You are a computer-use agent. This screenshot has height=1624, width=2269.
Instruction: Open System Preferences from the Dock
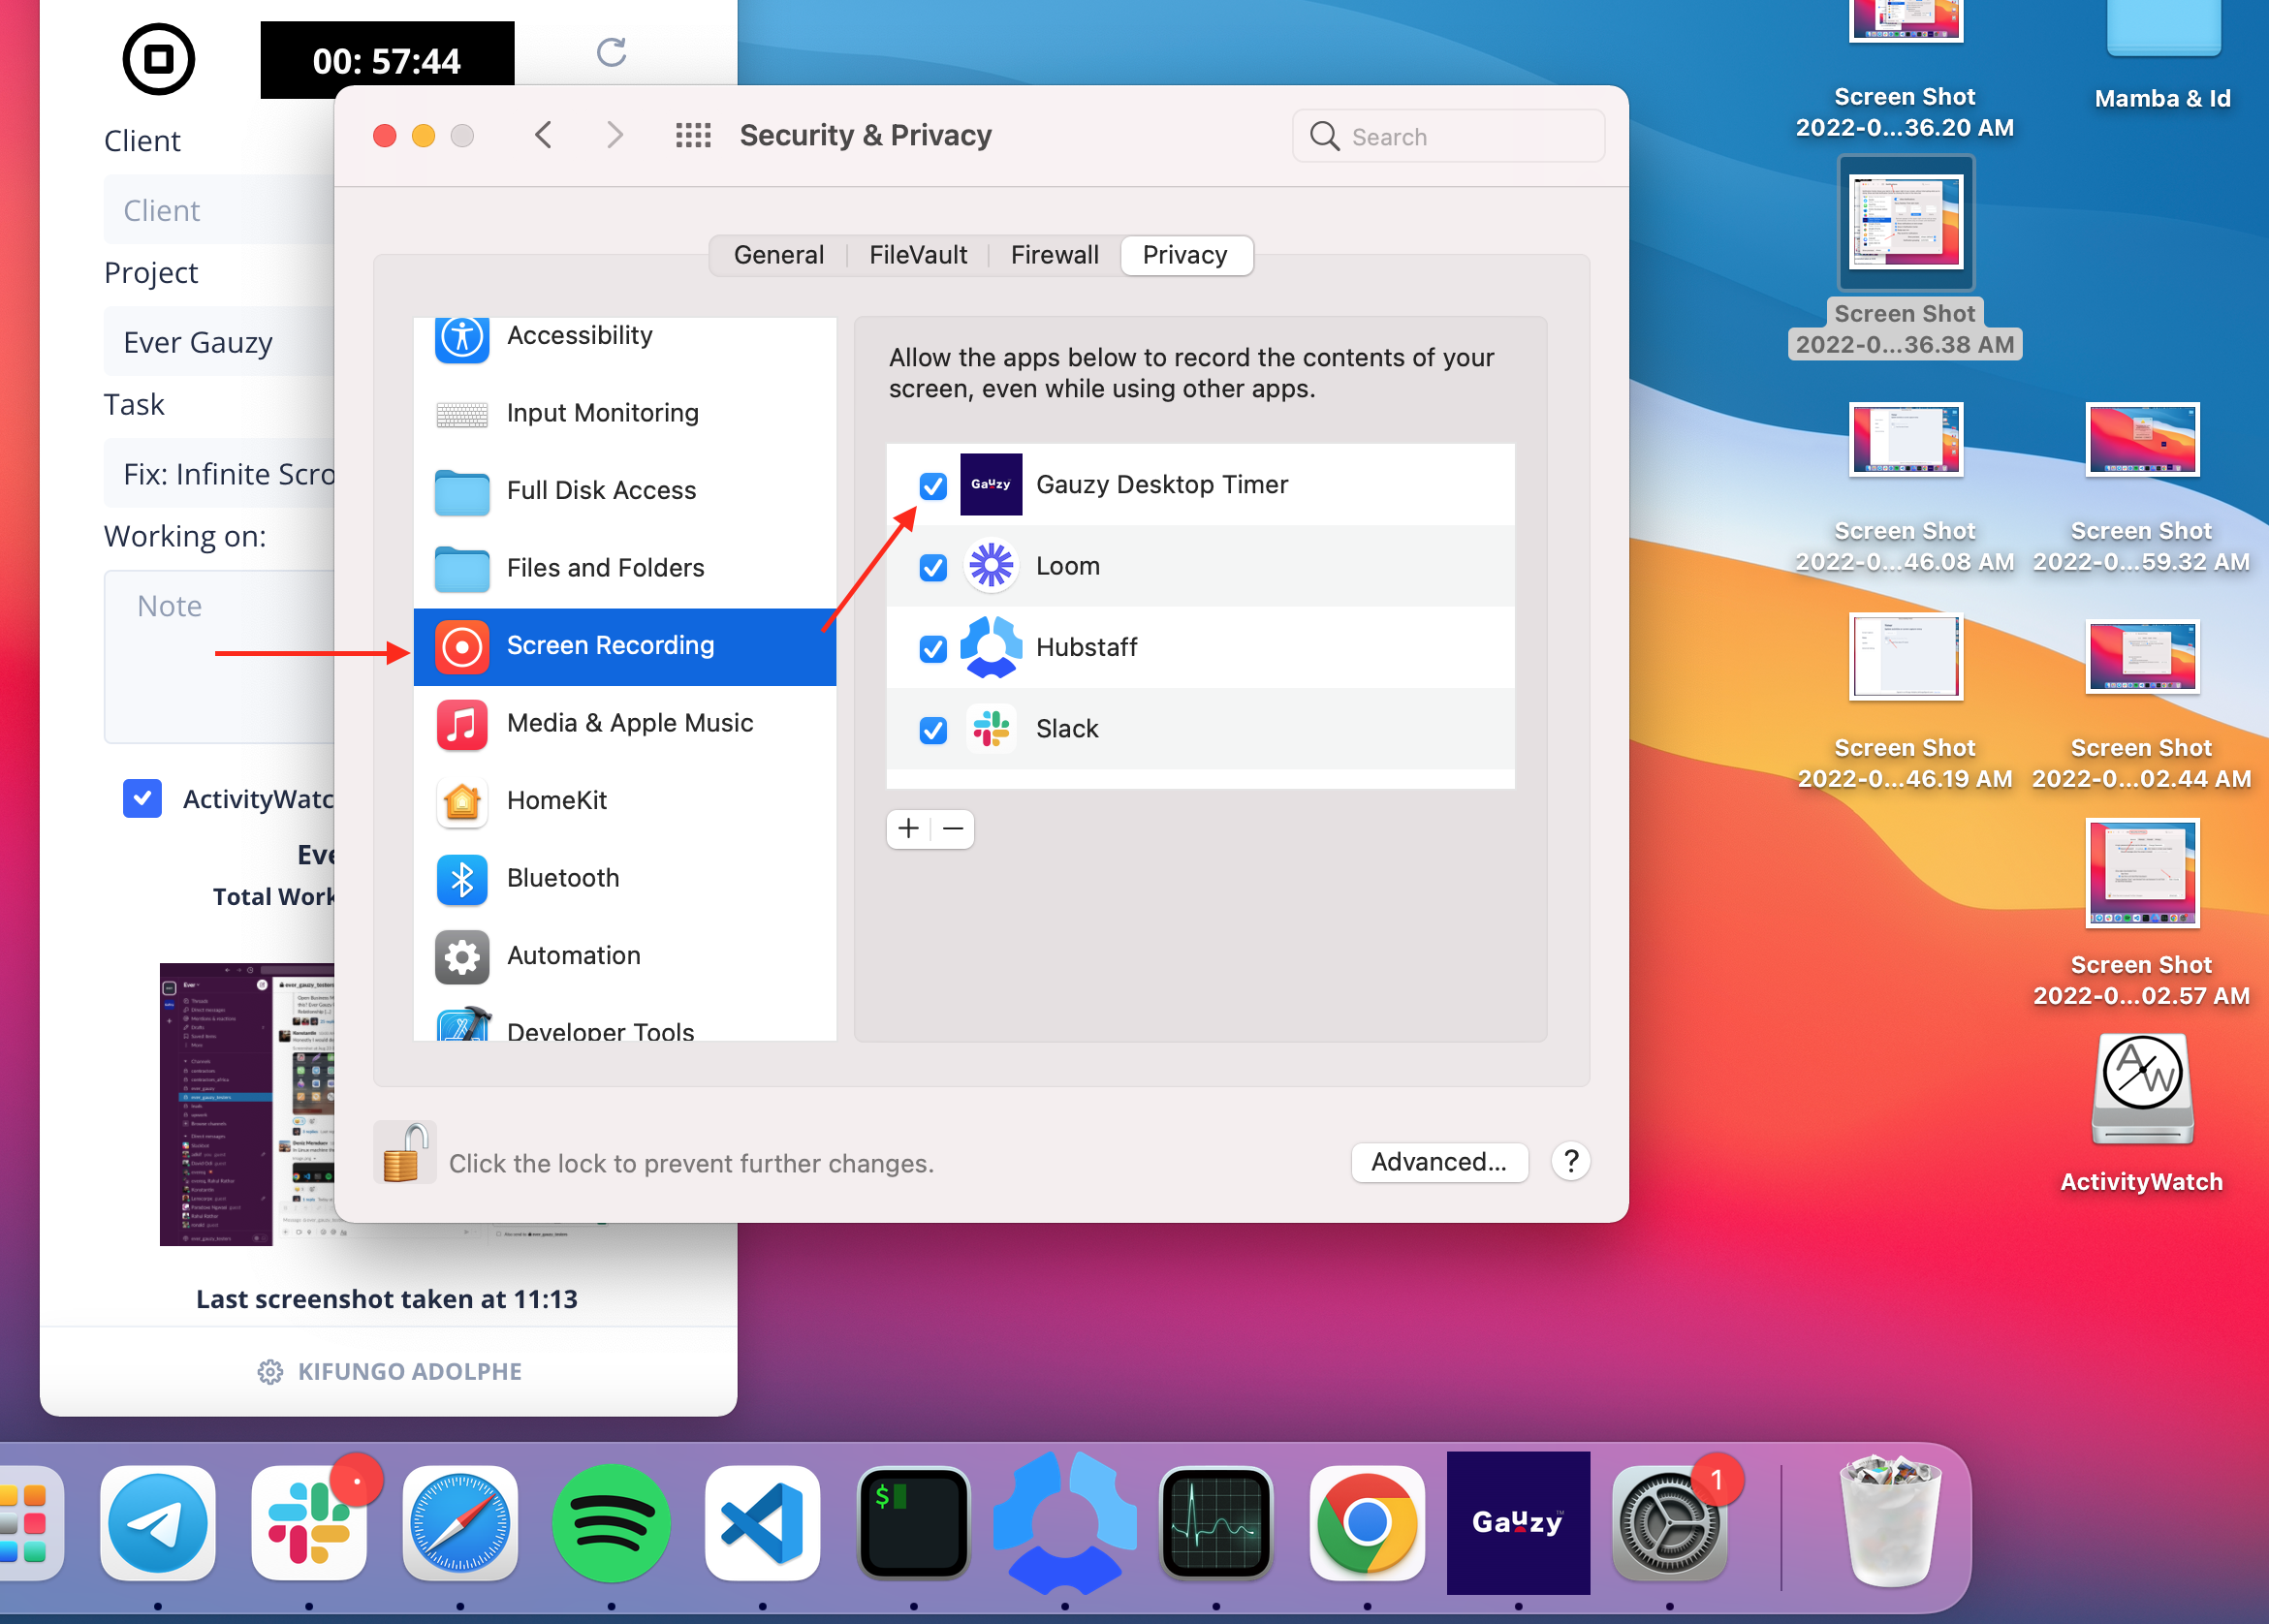tap(1669, 1524)
